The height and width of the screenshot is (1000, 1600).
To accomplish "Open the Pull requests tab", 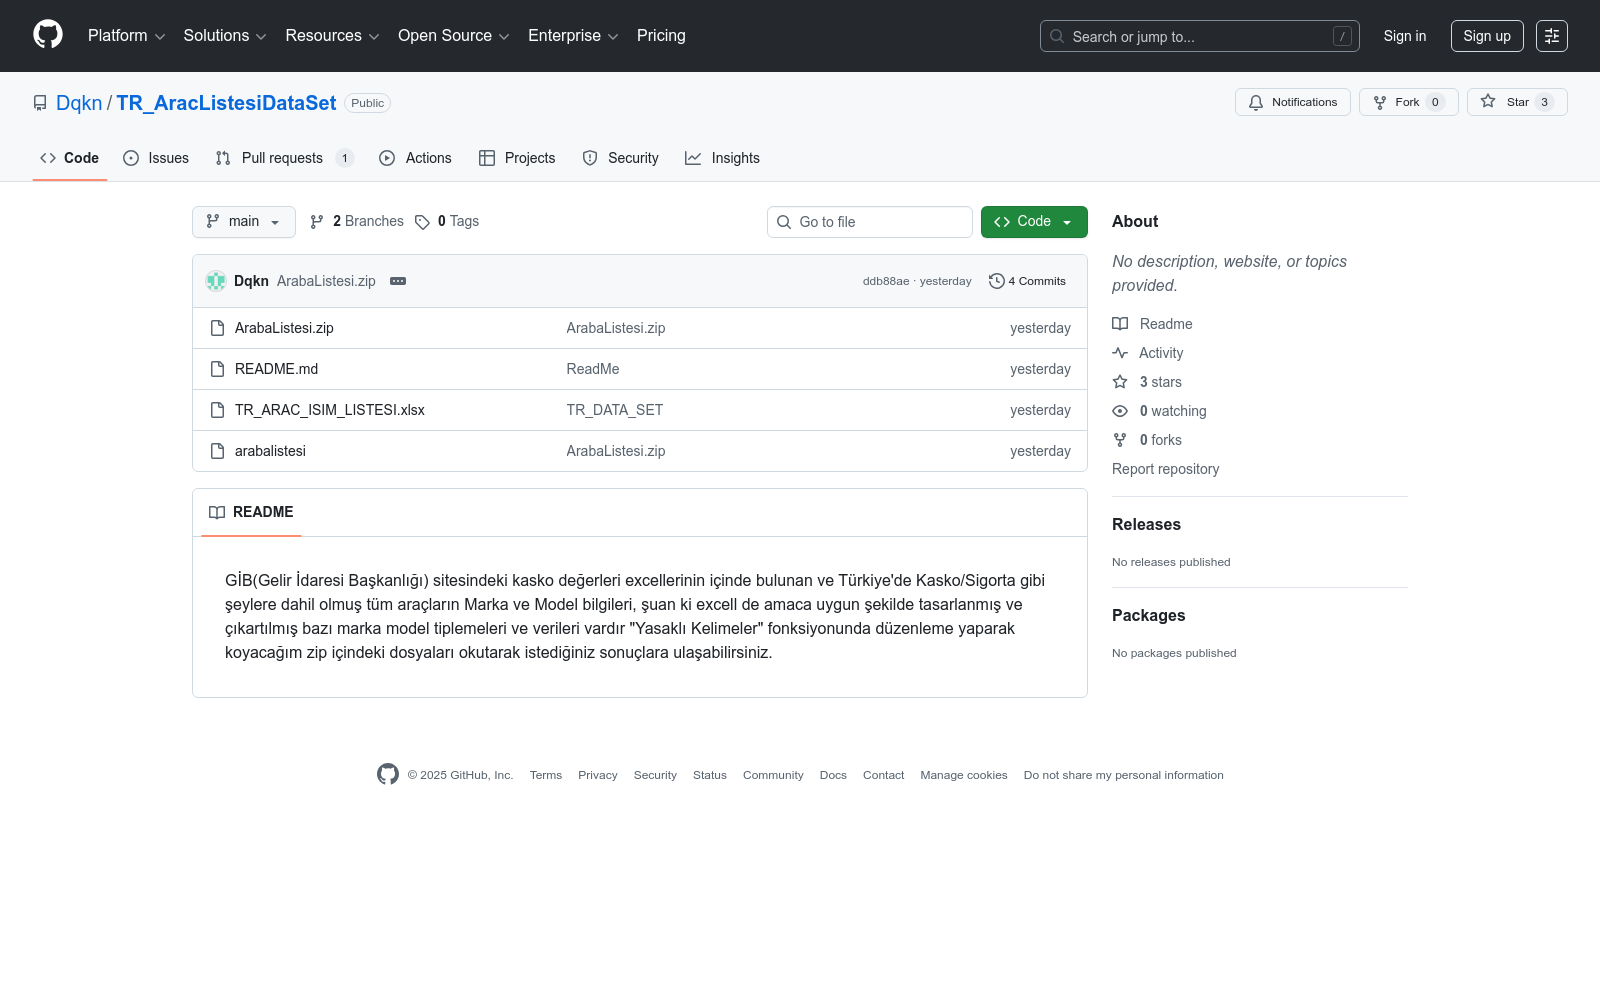I will [x=285, y=158].
